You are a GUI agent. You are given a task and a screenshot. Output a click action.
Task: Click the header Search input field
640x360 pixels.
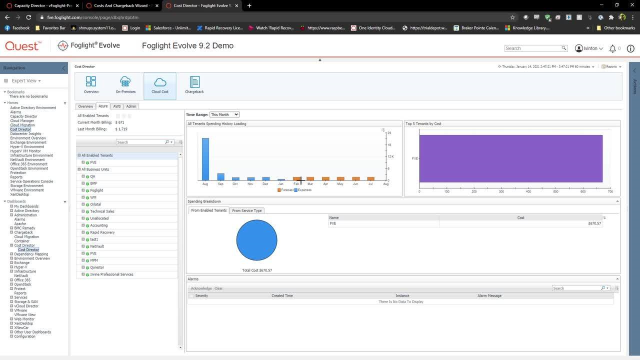pyautogui.click(x=533, y=48)
